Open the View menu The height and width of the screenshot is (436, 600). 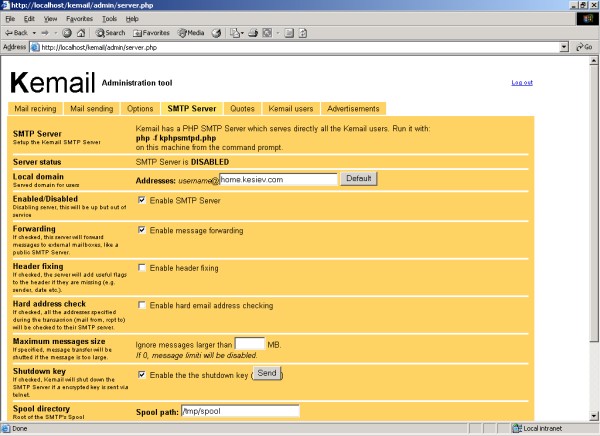coord(50,19)
